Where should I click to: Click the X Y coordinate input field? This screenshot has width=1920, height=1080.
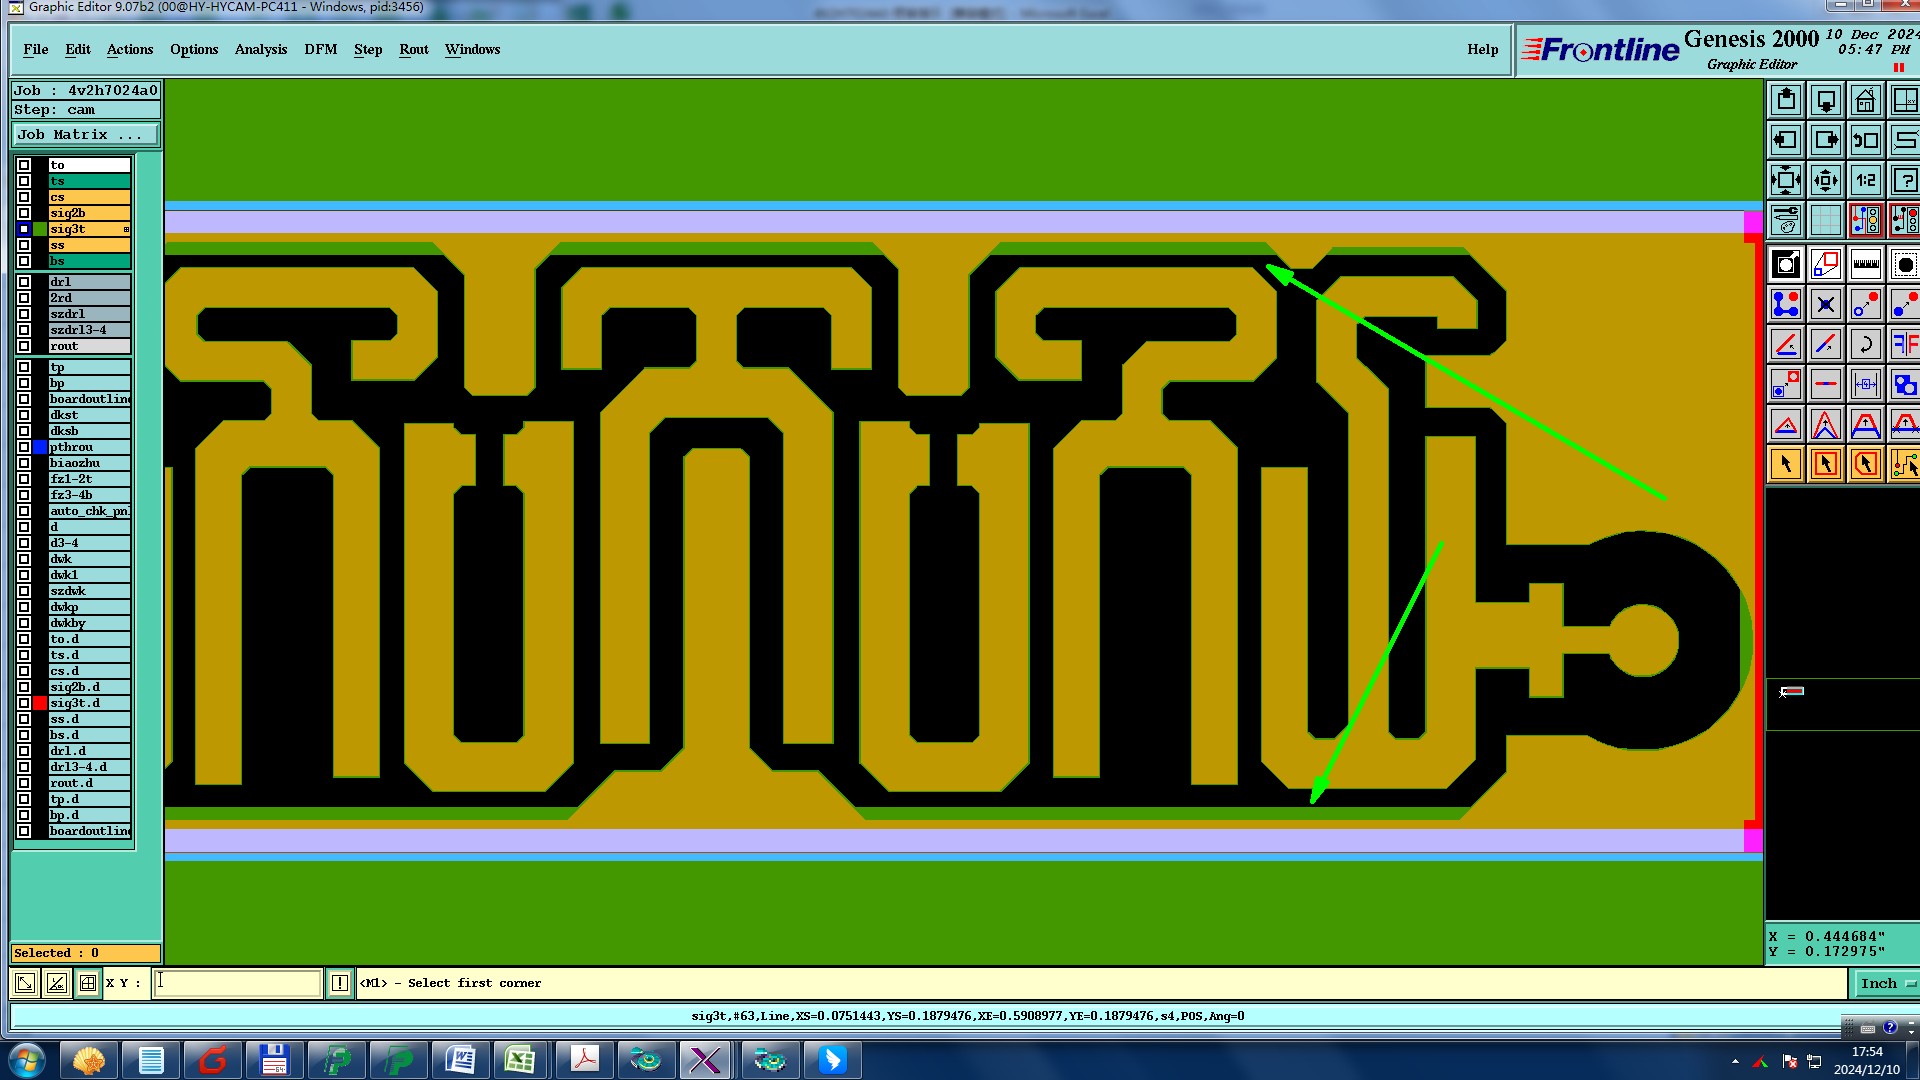point(237,983)
